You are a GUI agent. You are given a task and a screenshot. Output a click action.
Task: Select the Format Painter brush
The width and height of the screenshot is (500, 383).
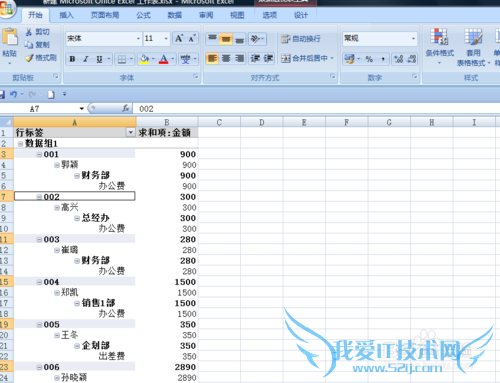[x=41, y=58]
